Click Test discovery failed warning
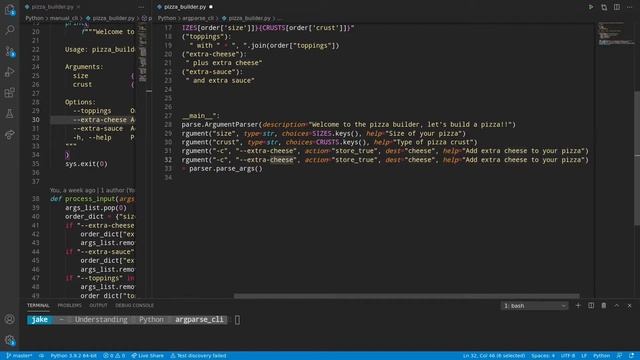 pyautogui.click(x=198, y=356)
